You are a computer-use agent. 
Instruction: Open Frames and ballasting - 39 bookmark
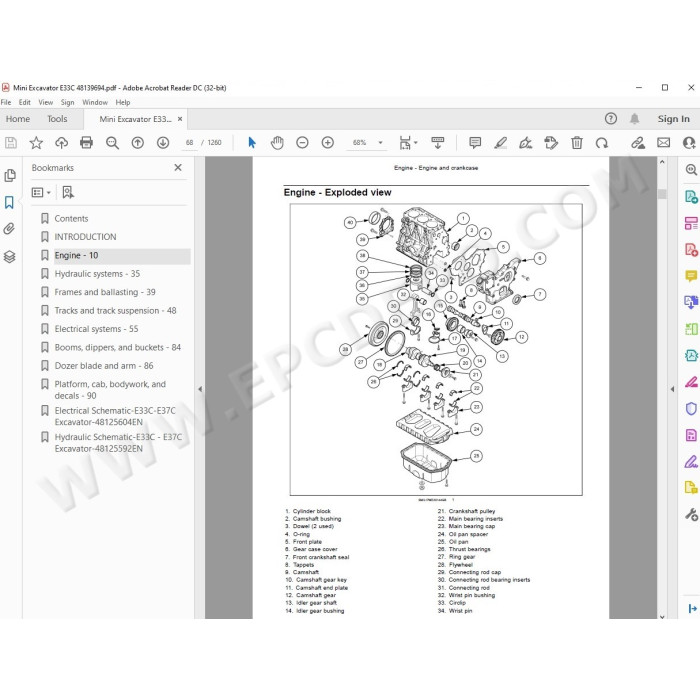coord(105,292)
